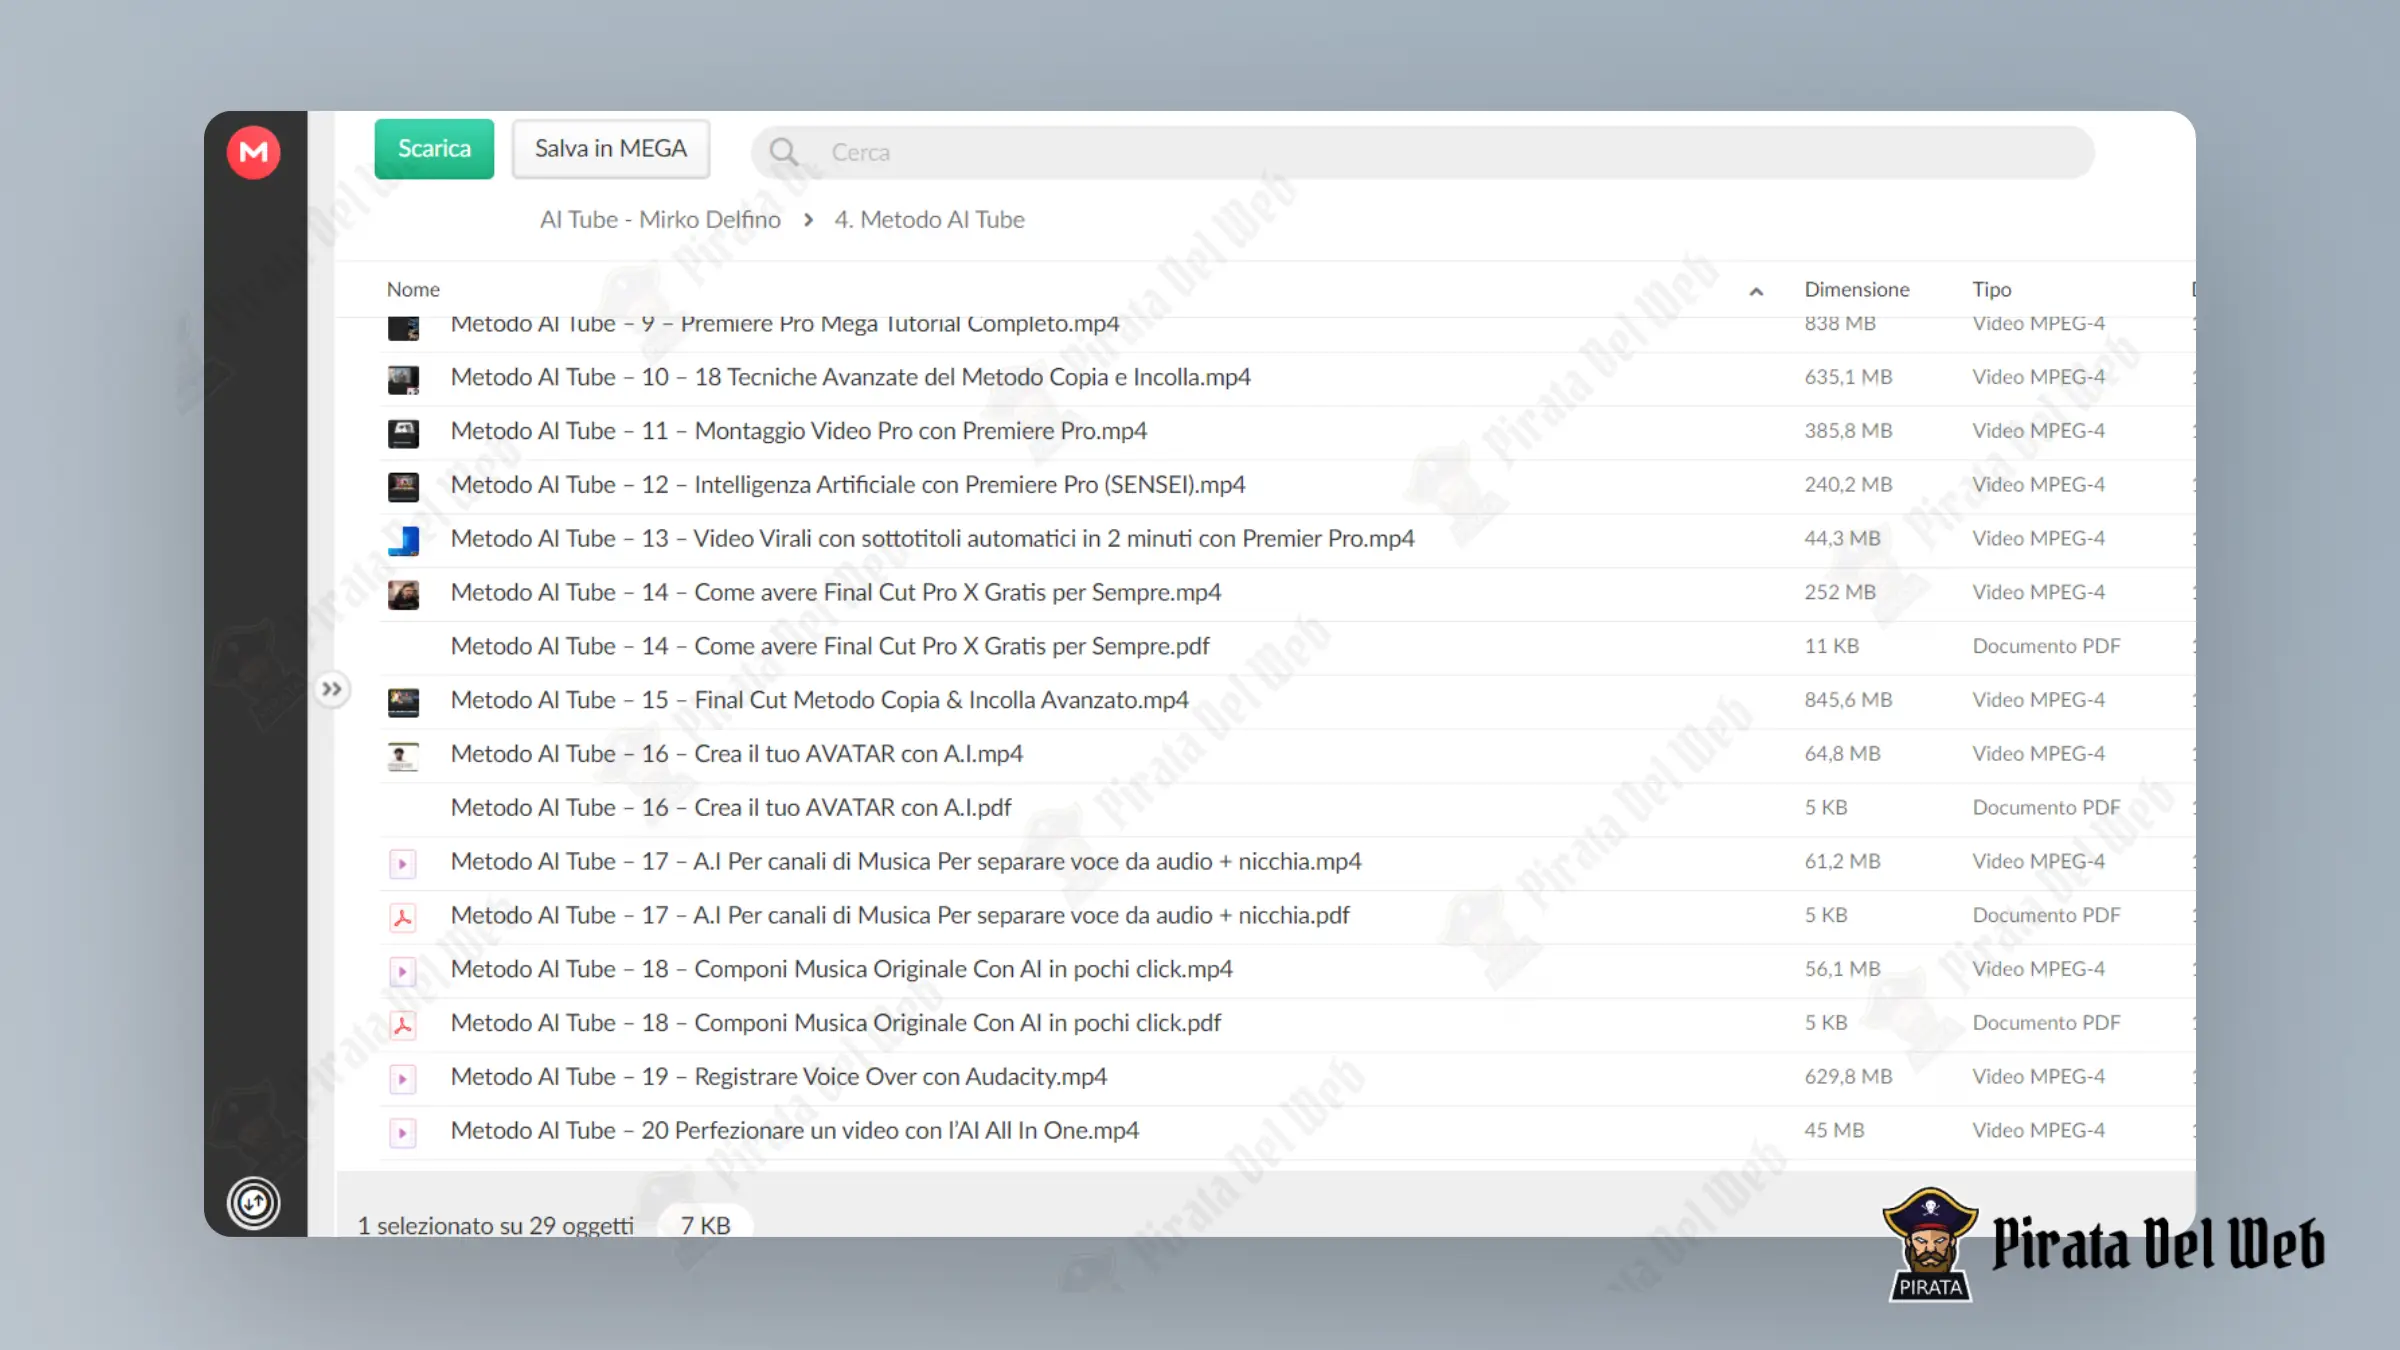Click the Scarica download button
The height and width of the screenshot is (1350, 2400).
point(434,149)
